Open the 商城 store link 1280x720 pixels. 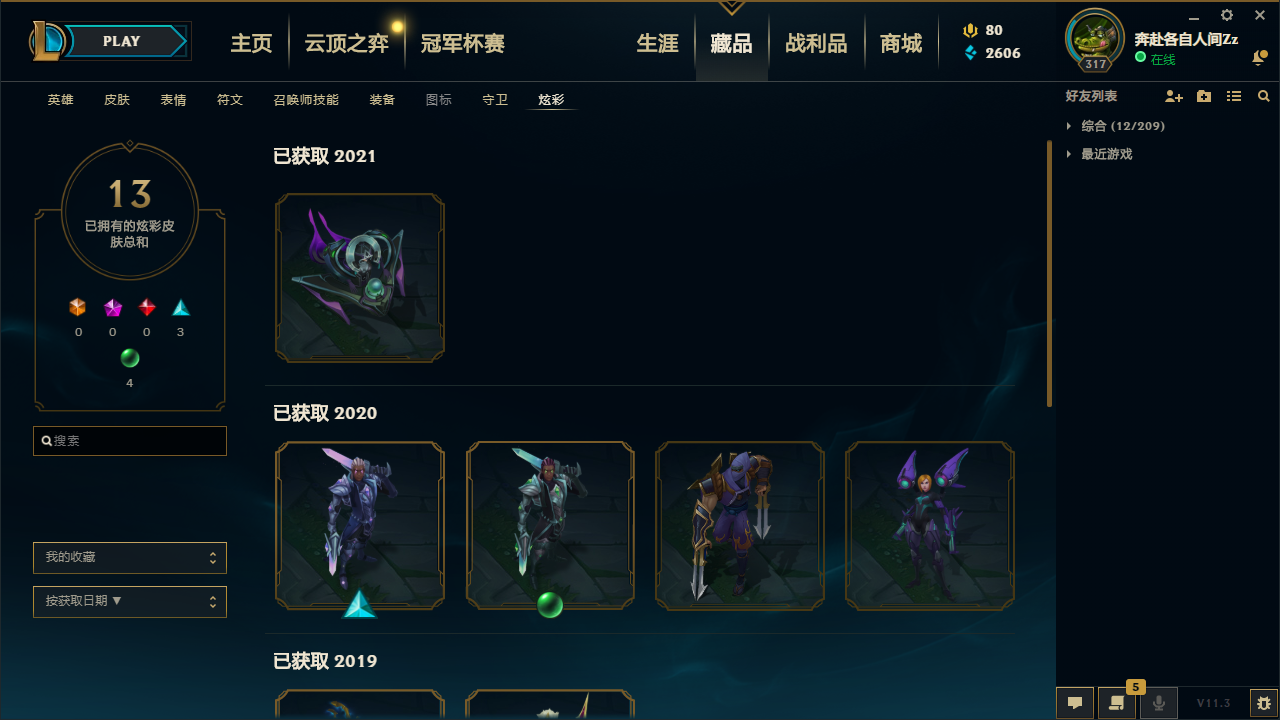pyautogui.click(x=901, y=44)
